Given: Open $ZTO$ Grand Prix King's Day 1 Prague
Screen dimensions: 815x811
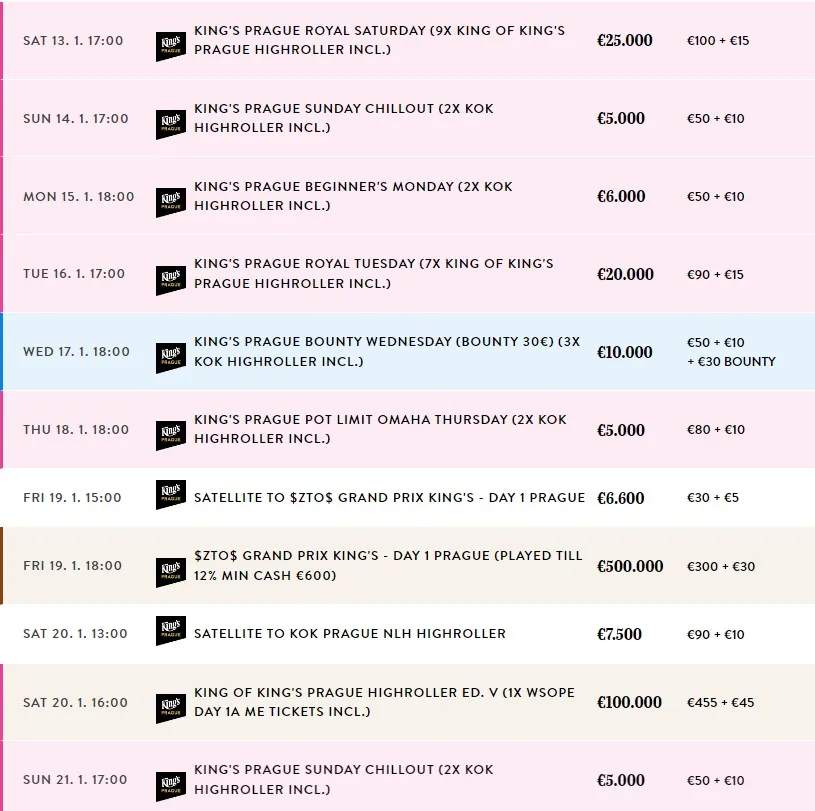Looking at the screenshot, I should click(388, 565).
